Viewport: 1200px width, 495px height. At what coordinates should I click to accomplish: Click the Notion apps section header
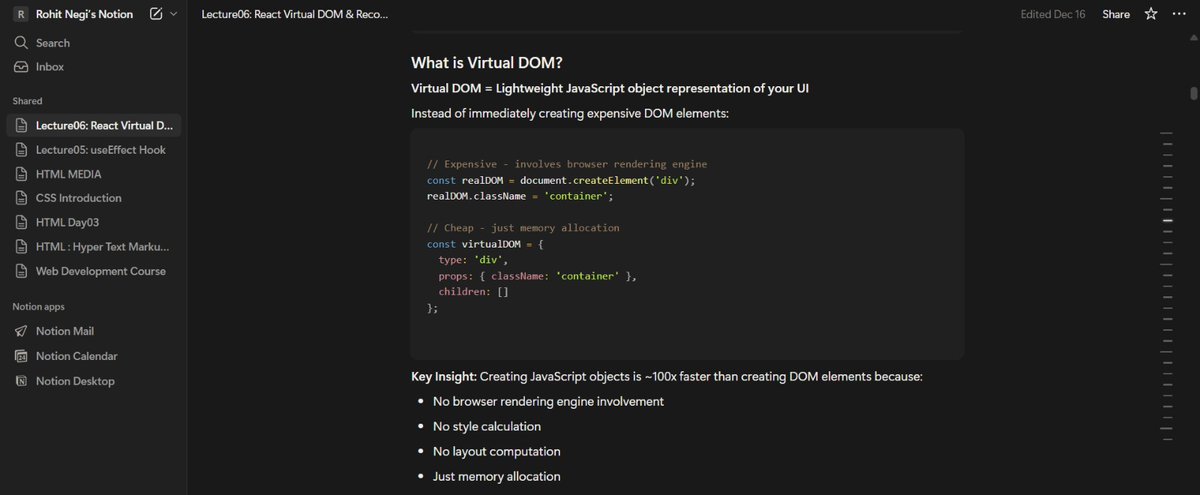38,307
